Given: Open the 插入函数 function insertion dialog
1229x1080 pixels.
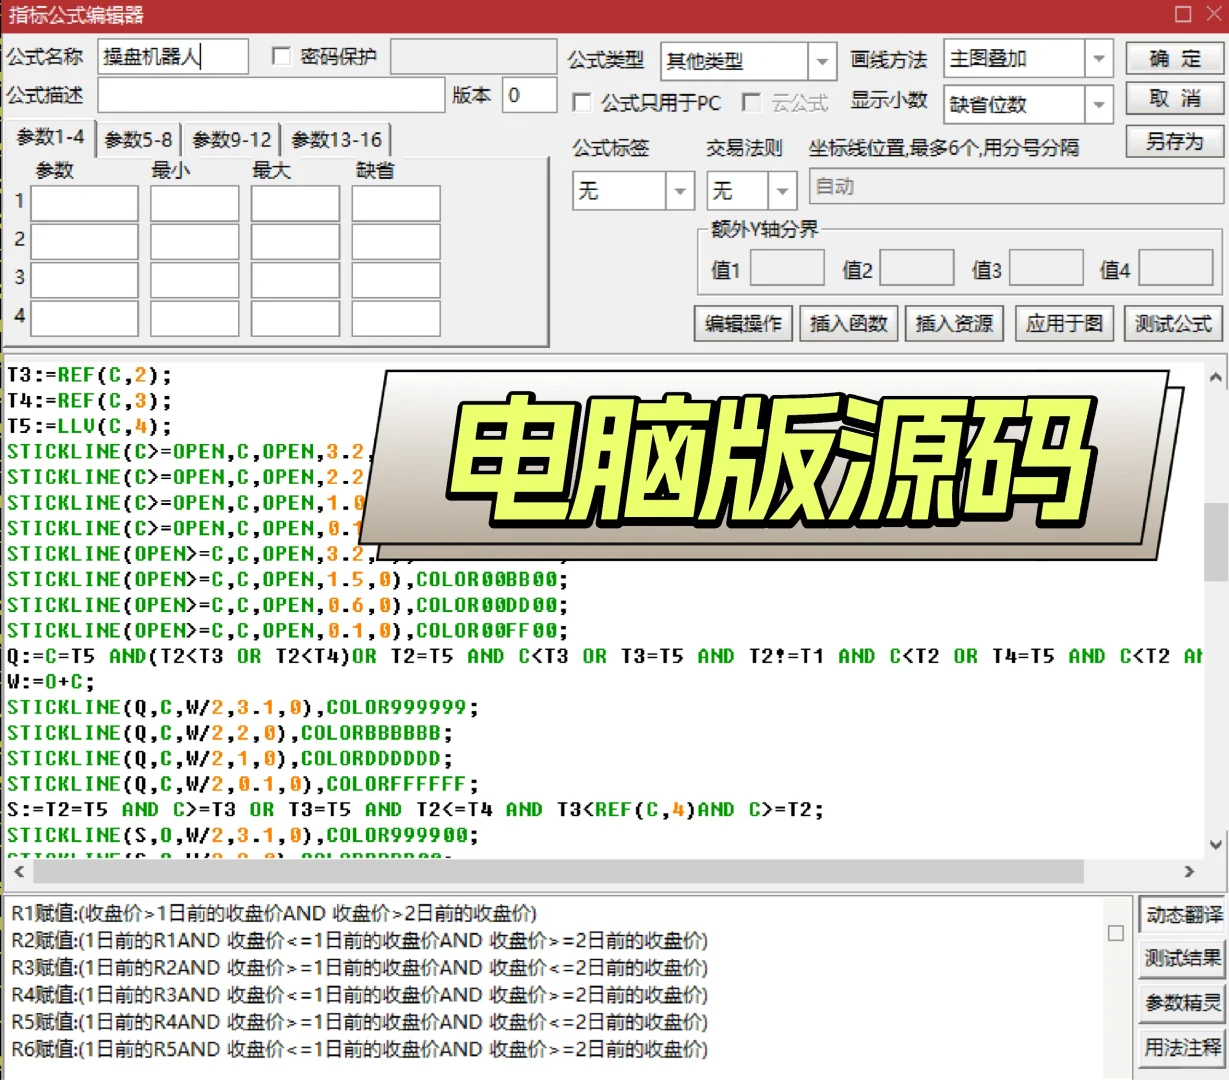Looking at the screenshot, I should tap(848, 323).
